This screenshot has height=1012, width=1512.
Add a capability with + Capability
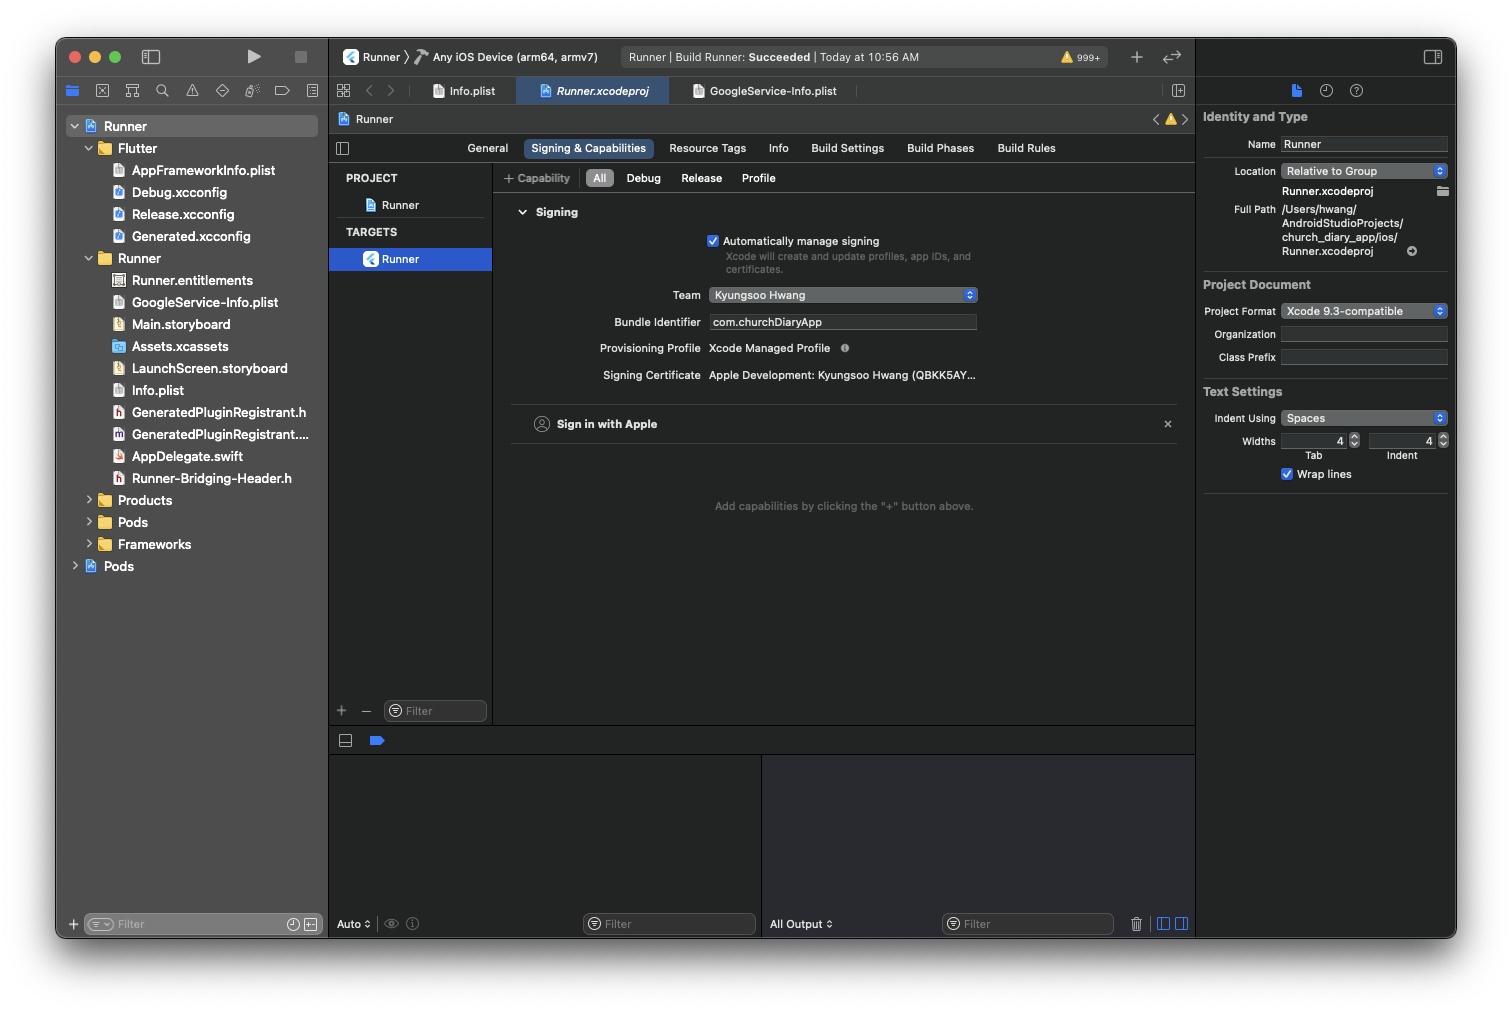coord(537,178)
